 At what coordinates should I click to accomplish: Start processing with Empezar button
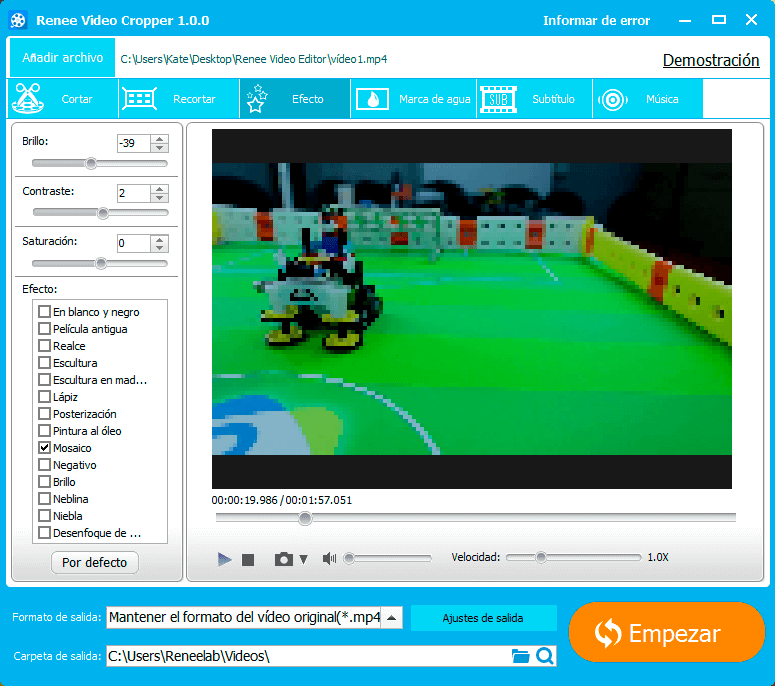(x=667, y=632)
